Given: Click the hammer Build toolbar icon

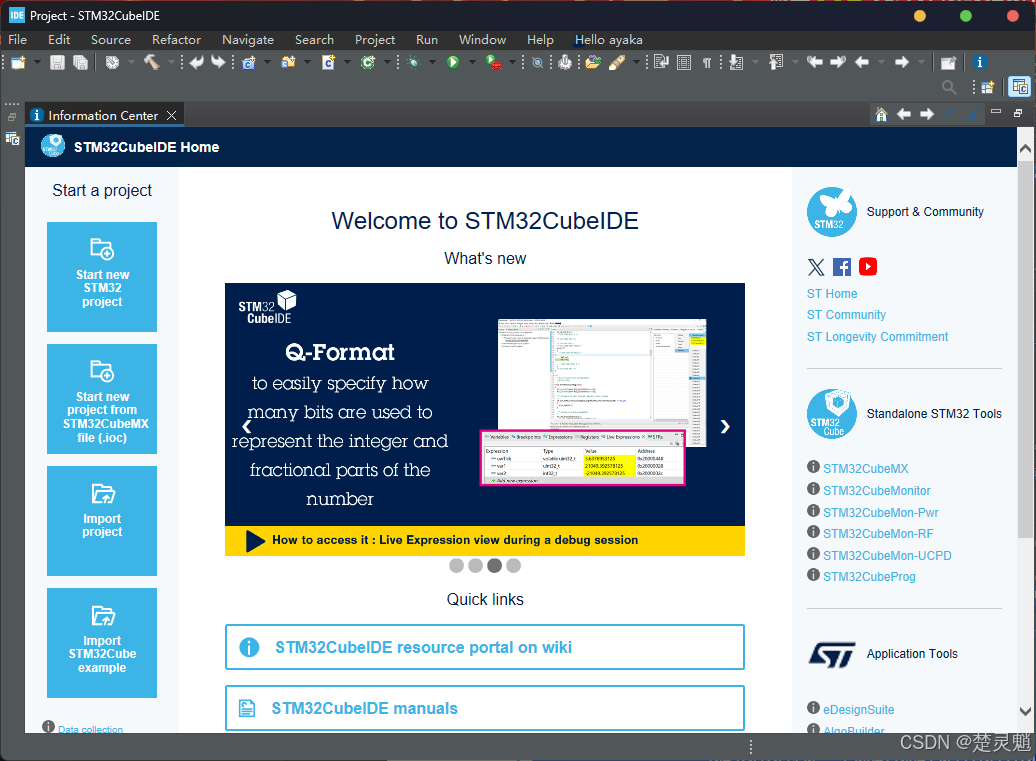Looking at the screenshot, I should click(151, 62).
